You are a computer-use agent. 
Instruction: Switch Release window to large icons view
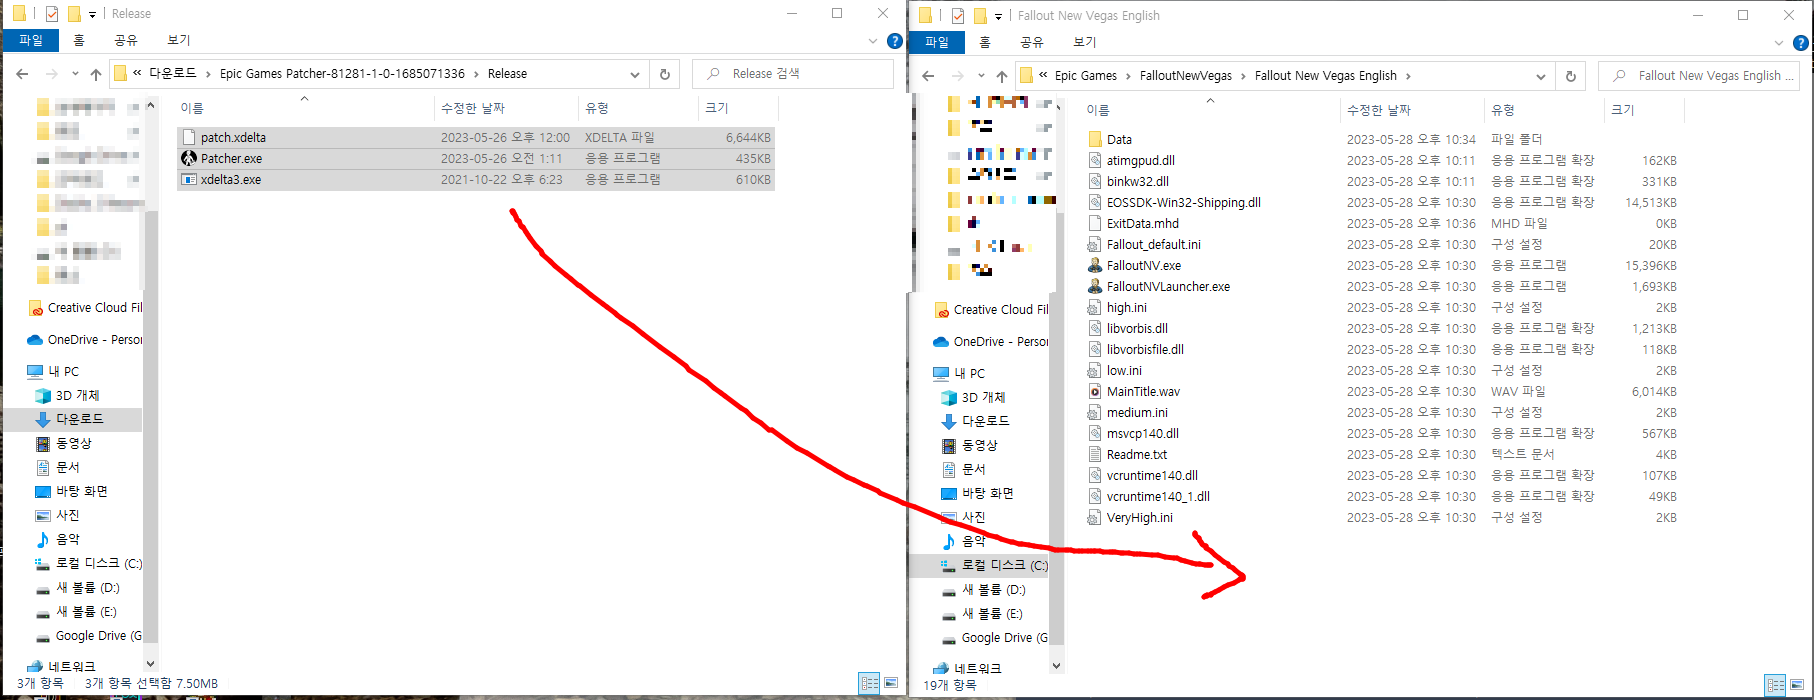(891, 683)
